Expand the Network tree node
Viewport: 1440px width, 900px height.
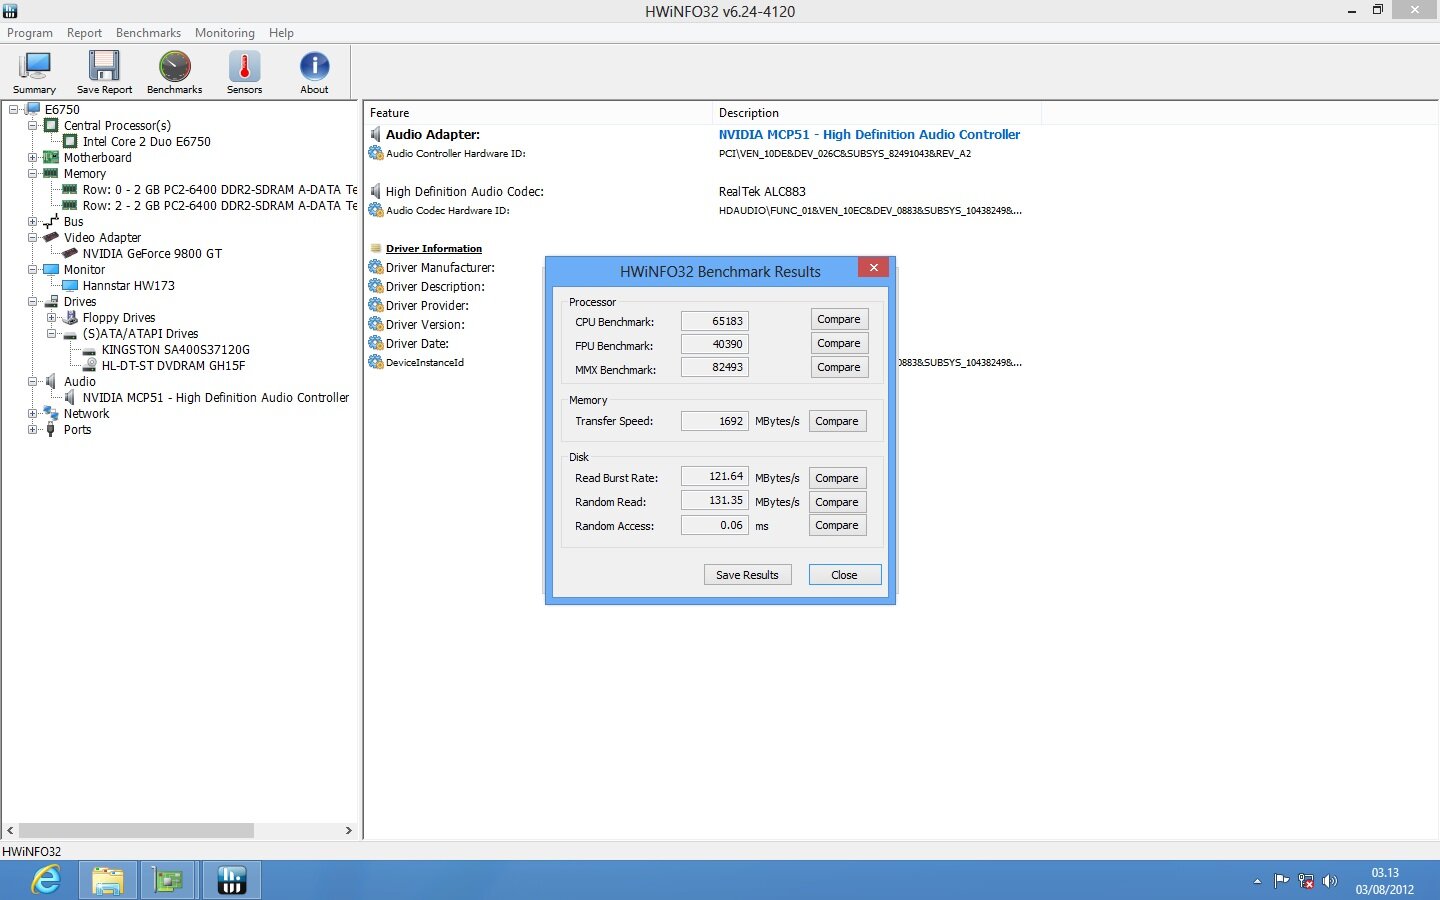coord(33,414)
